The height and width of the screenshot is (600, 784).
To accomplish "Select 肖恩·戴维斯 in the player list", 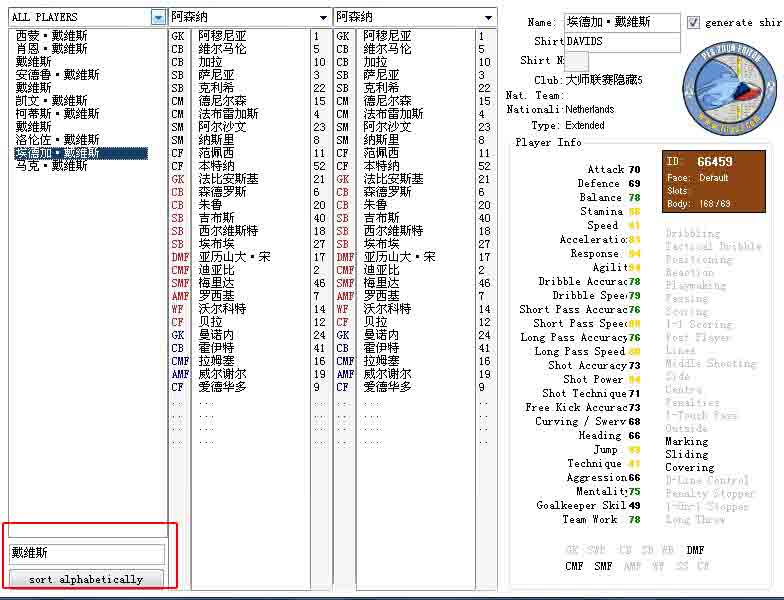I will pyautogui.click(x=52, y=48).
